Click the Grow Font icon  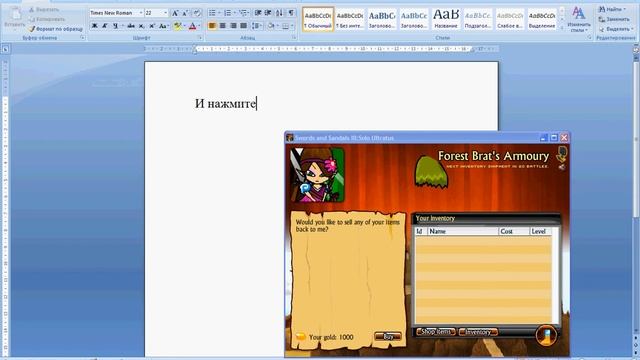tap(175, 13)
